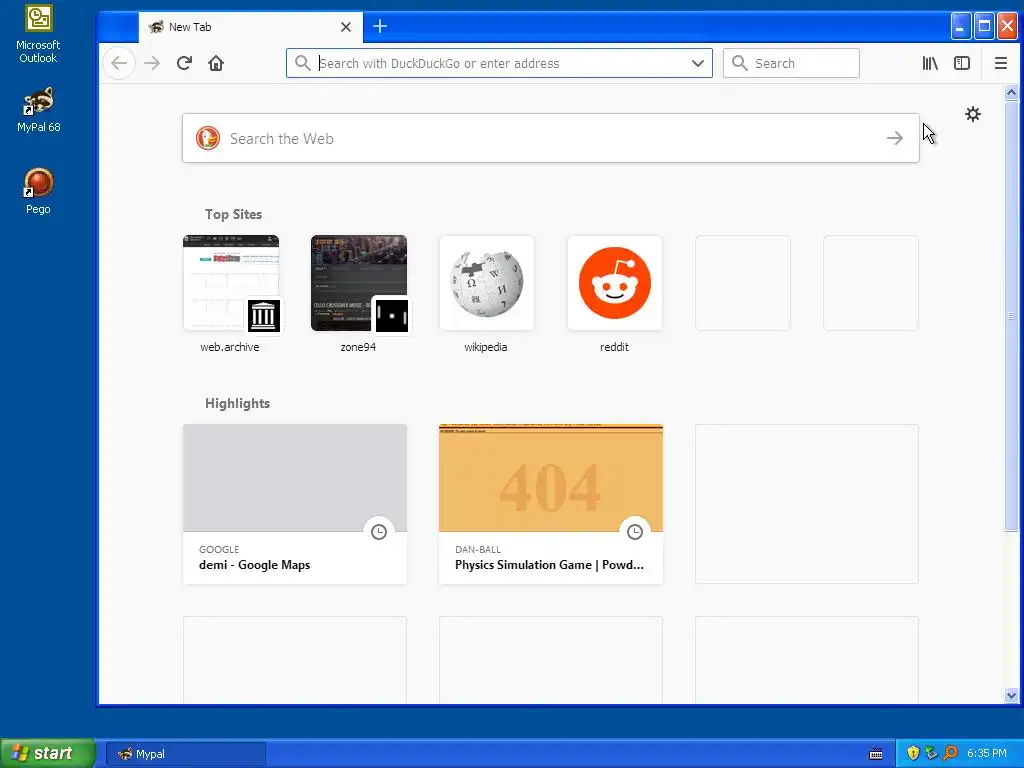Click the forward navigation arrow

point(152,63)
